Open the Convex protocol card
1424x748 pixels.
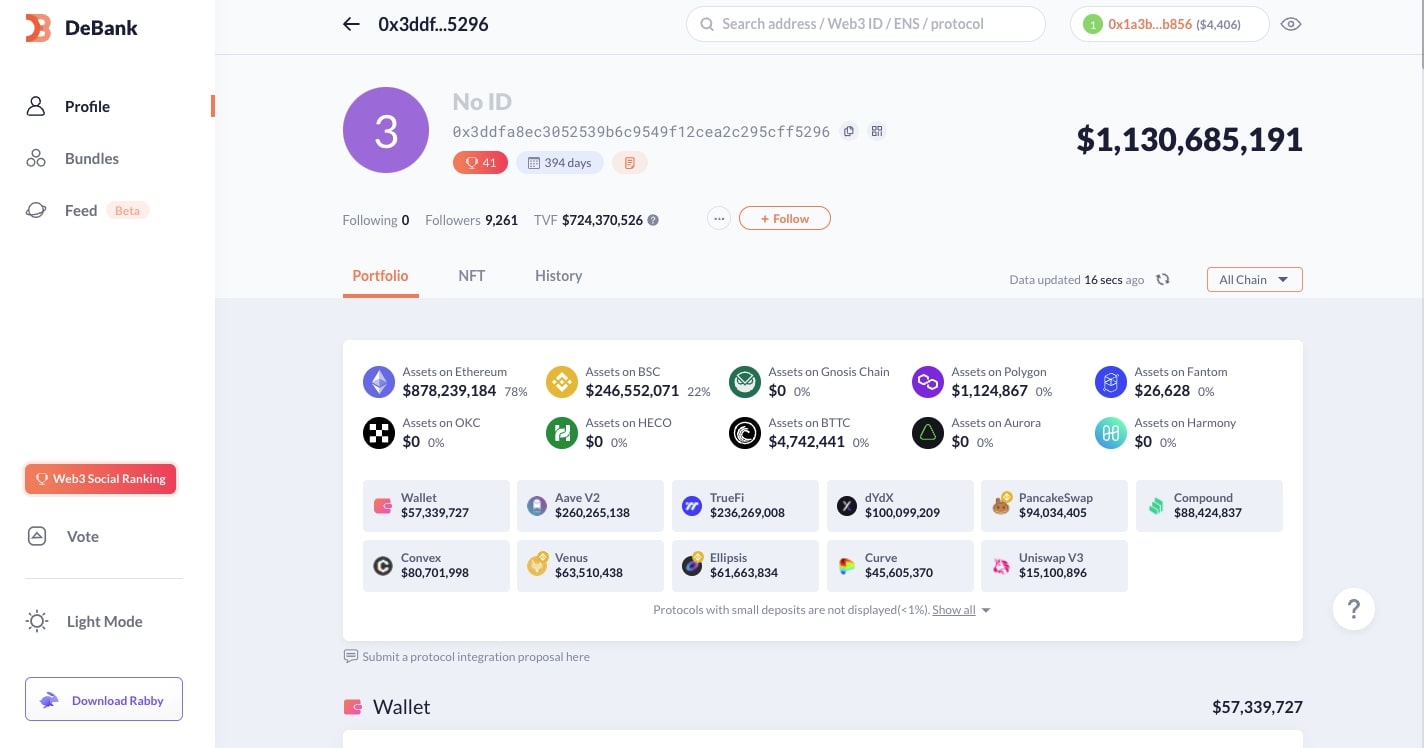436,565
